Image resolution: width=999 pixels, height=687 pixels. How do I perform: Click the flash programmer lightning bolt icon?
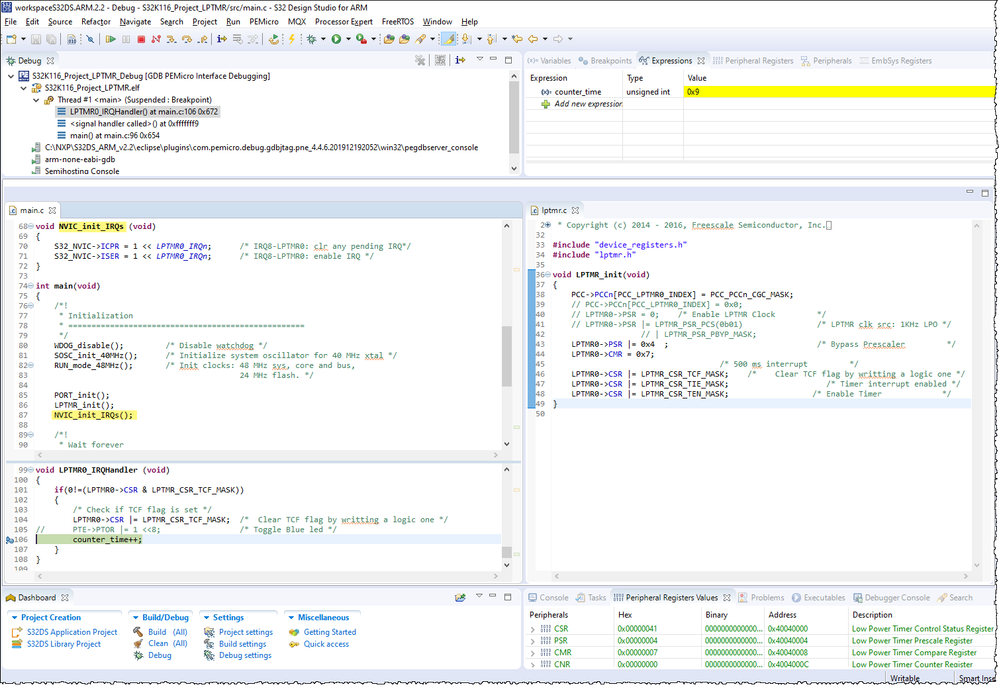pyautogui.click(x=292, y=38)
